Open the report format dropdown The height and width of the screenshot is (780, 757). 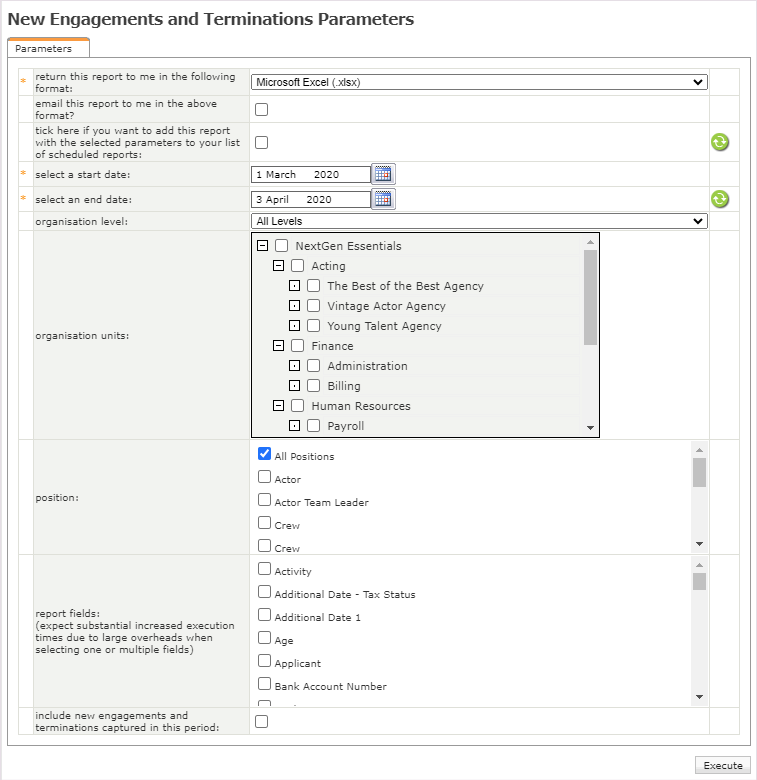pyautogui.click(x=479, y=82)
